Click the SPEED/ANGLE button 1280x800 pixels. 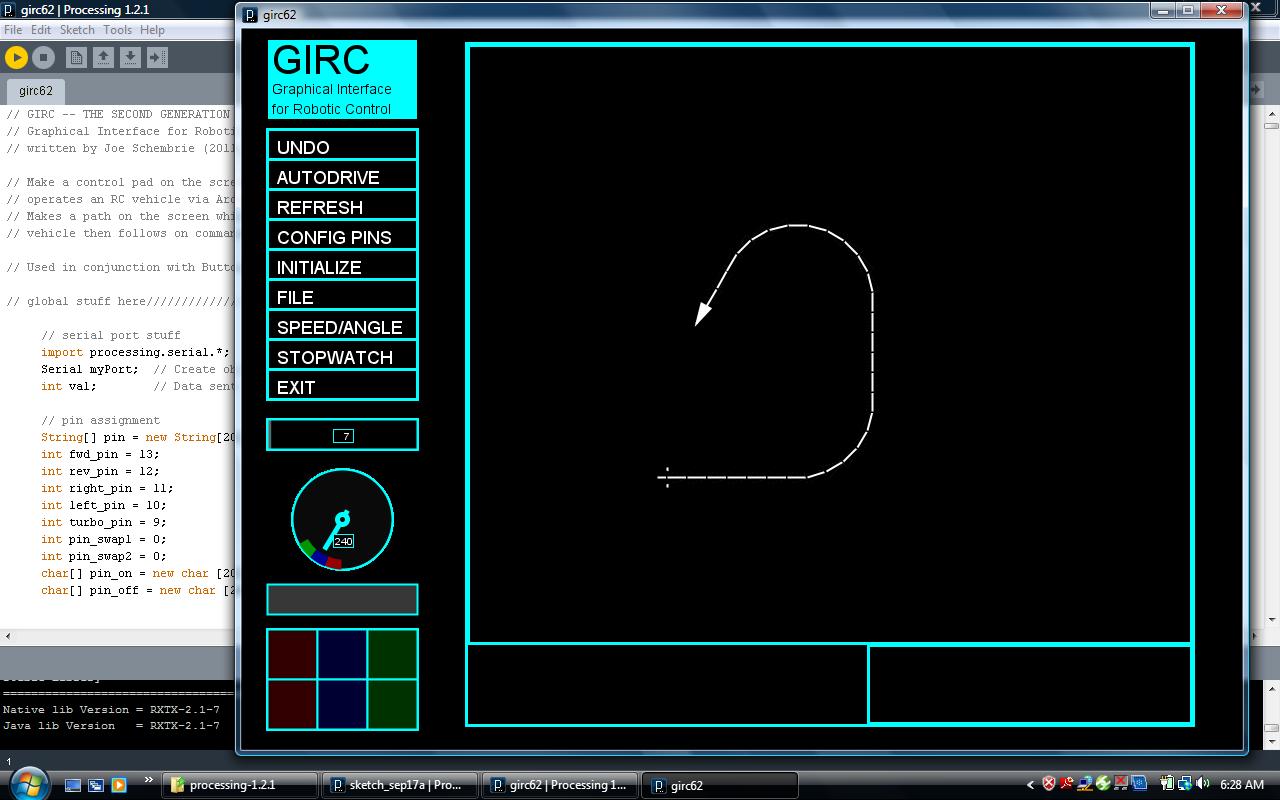pos(342,326)
